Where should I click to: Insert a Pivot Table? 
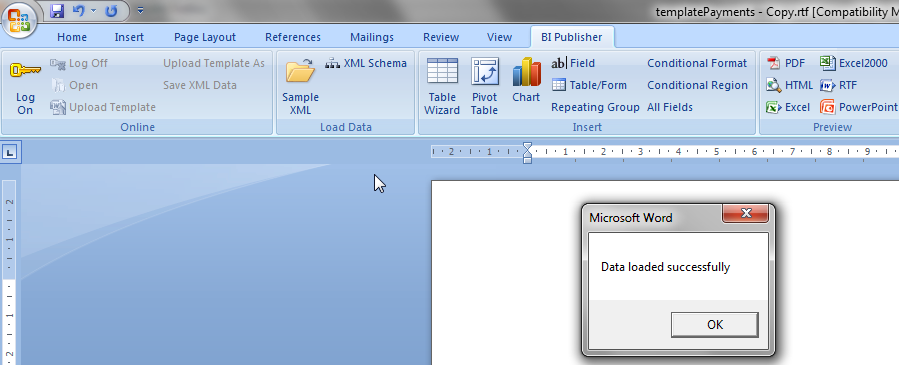pyautogui.click(x=484, y=87)
